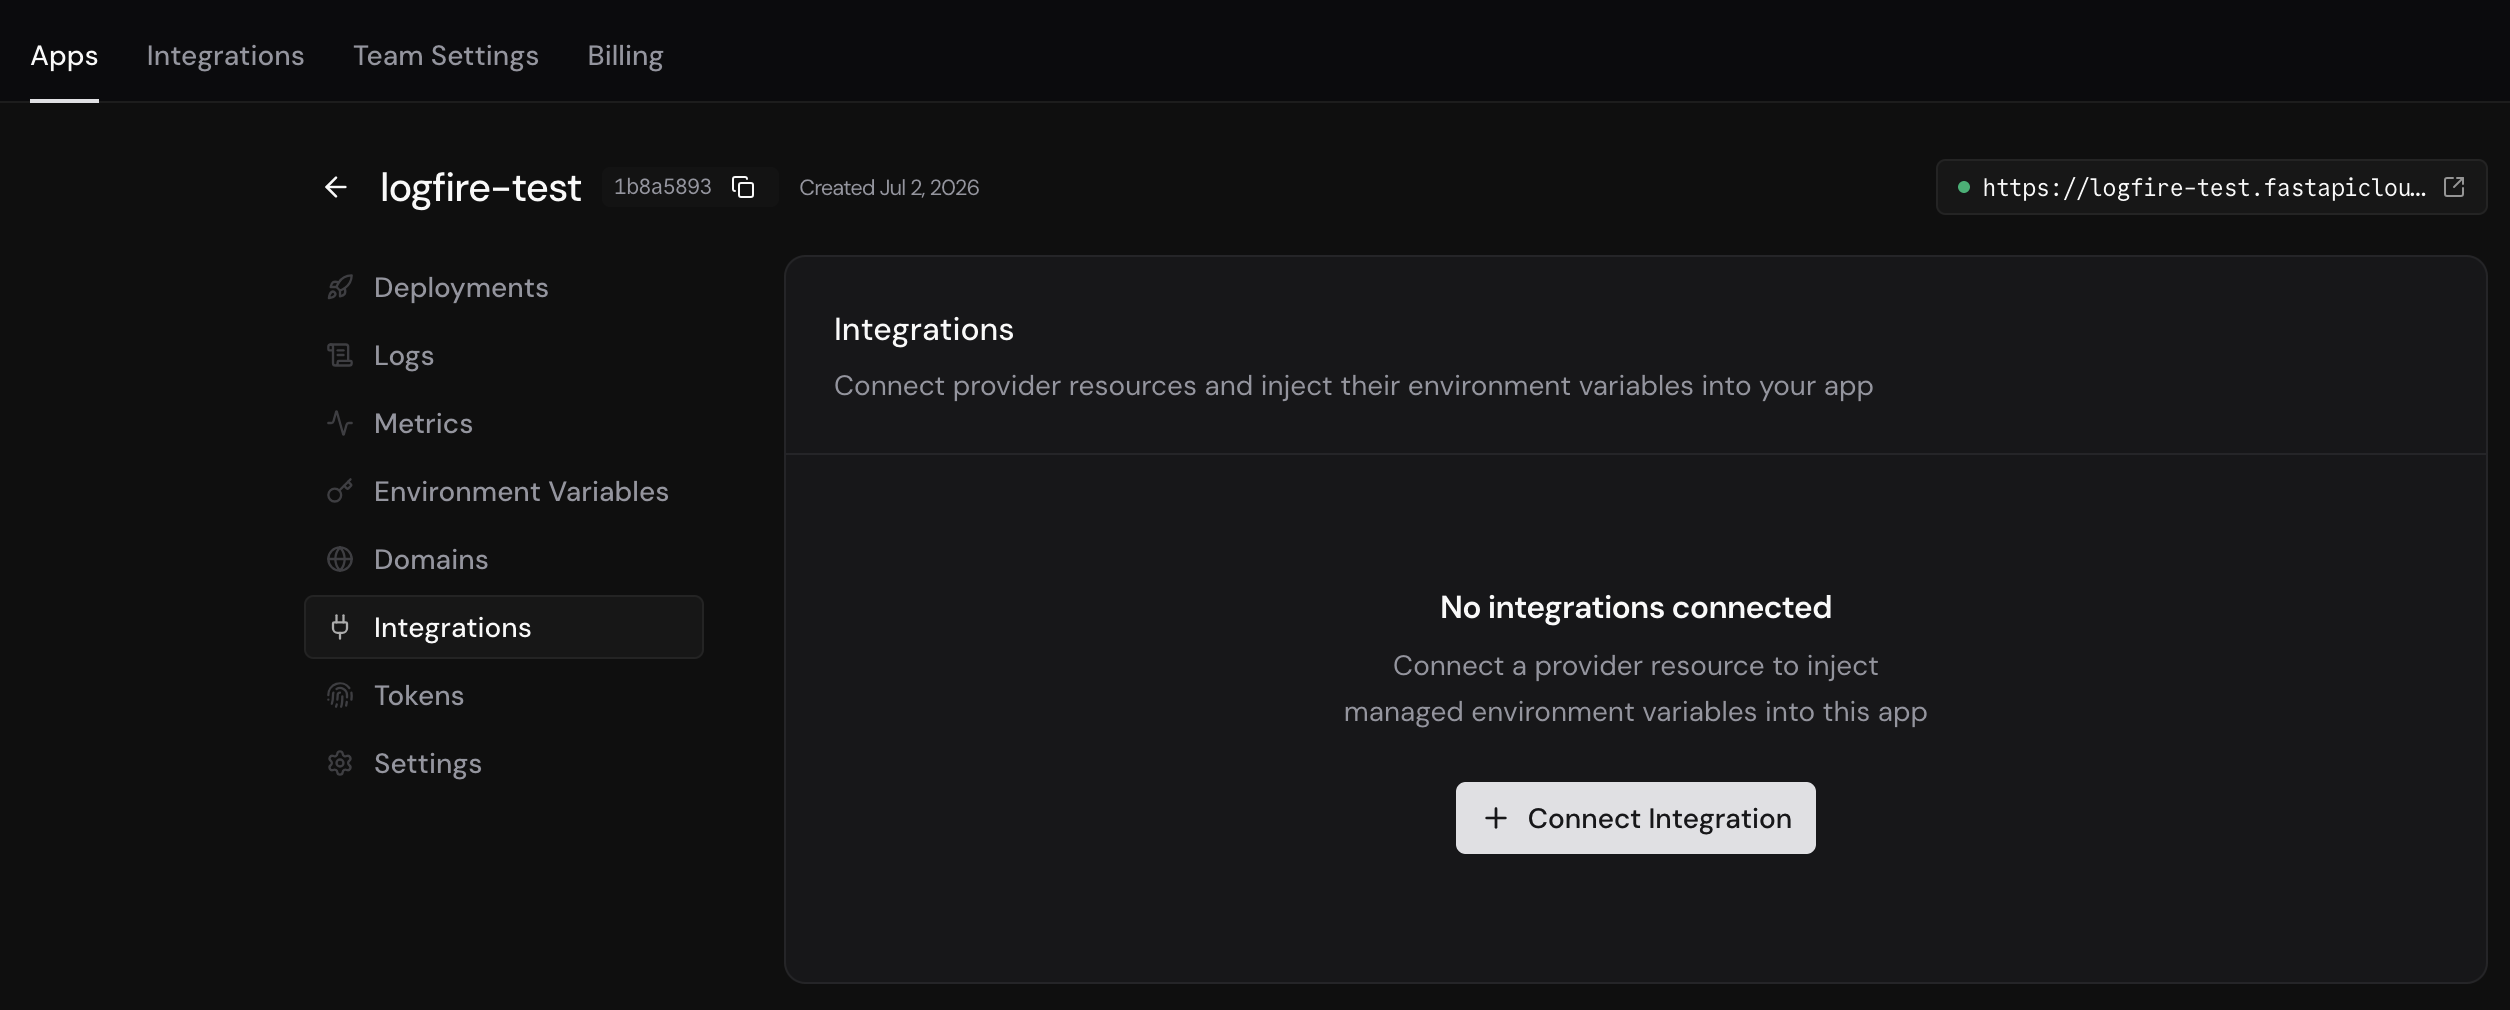Open the logfire-test.fastapicloud URL link
This screenshot has height=1010, width=2510.
point(2211,187)
